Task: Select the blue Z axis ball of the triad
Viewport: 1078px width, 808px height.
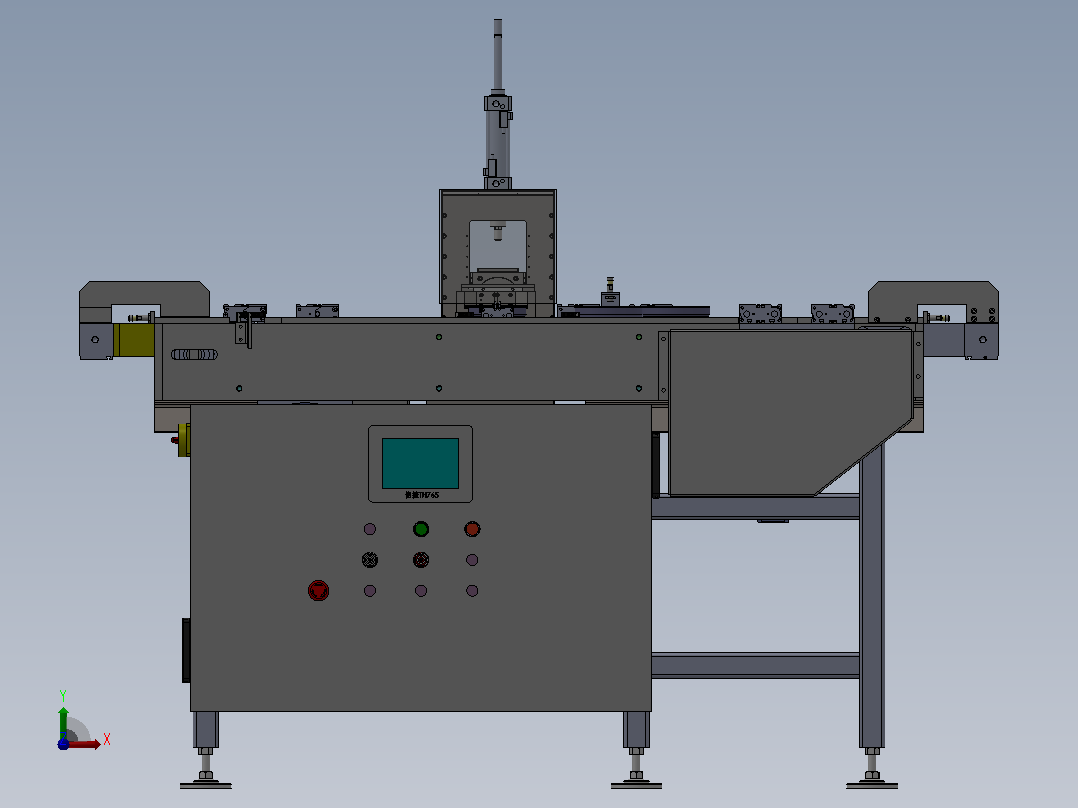Action: (63, 744)
